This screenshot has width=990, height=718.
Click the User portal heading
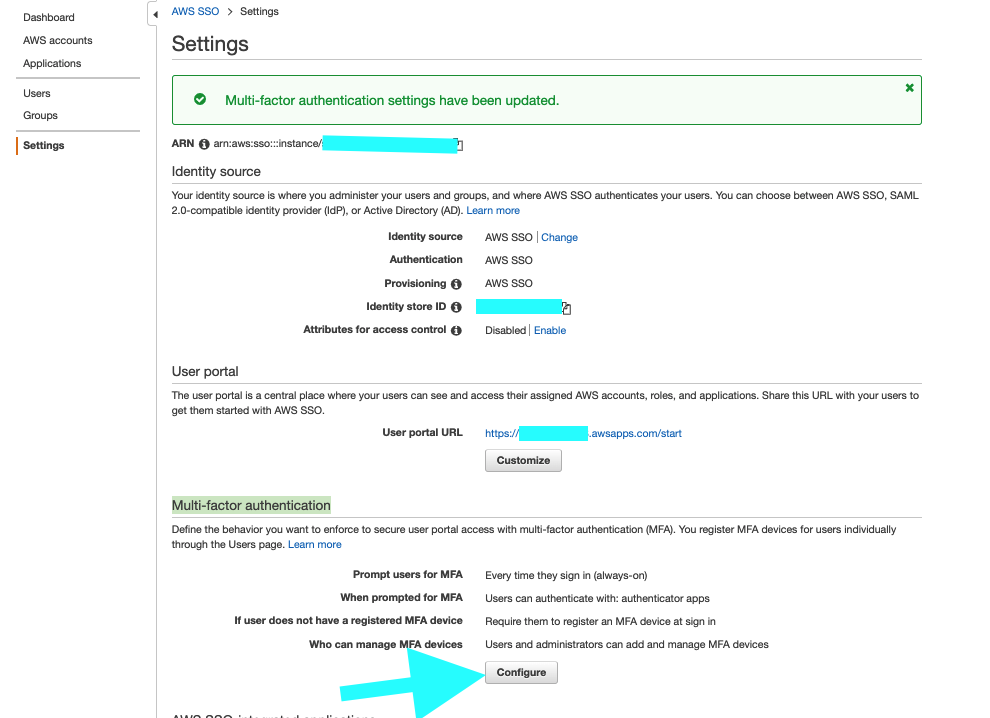point(205,371)
